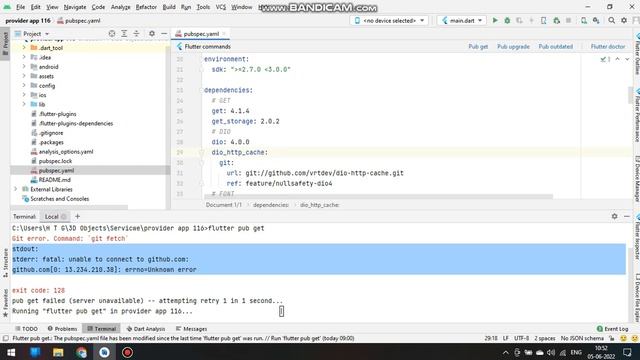Open the File menu
The width and height of the screenshot is (640, 360).
pos(20,7)
